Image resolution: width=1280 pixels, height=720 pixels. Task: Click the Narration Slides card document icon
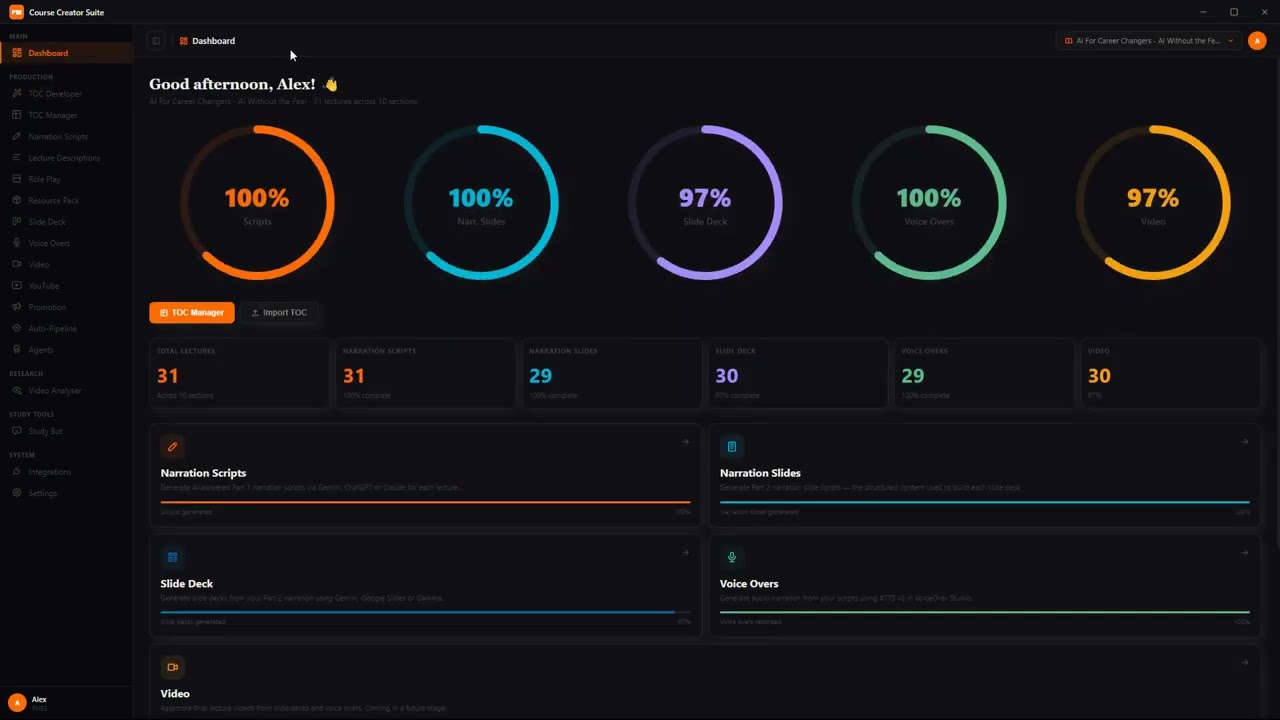click(x=732, y=447)
